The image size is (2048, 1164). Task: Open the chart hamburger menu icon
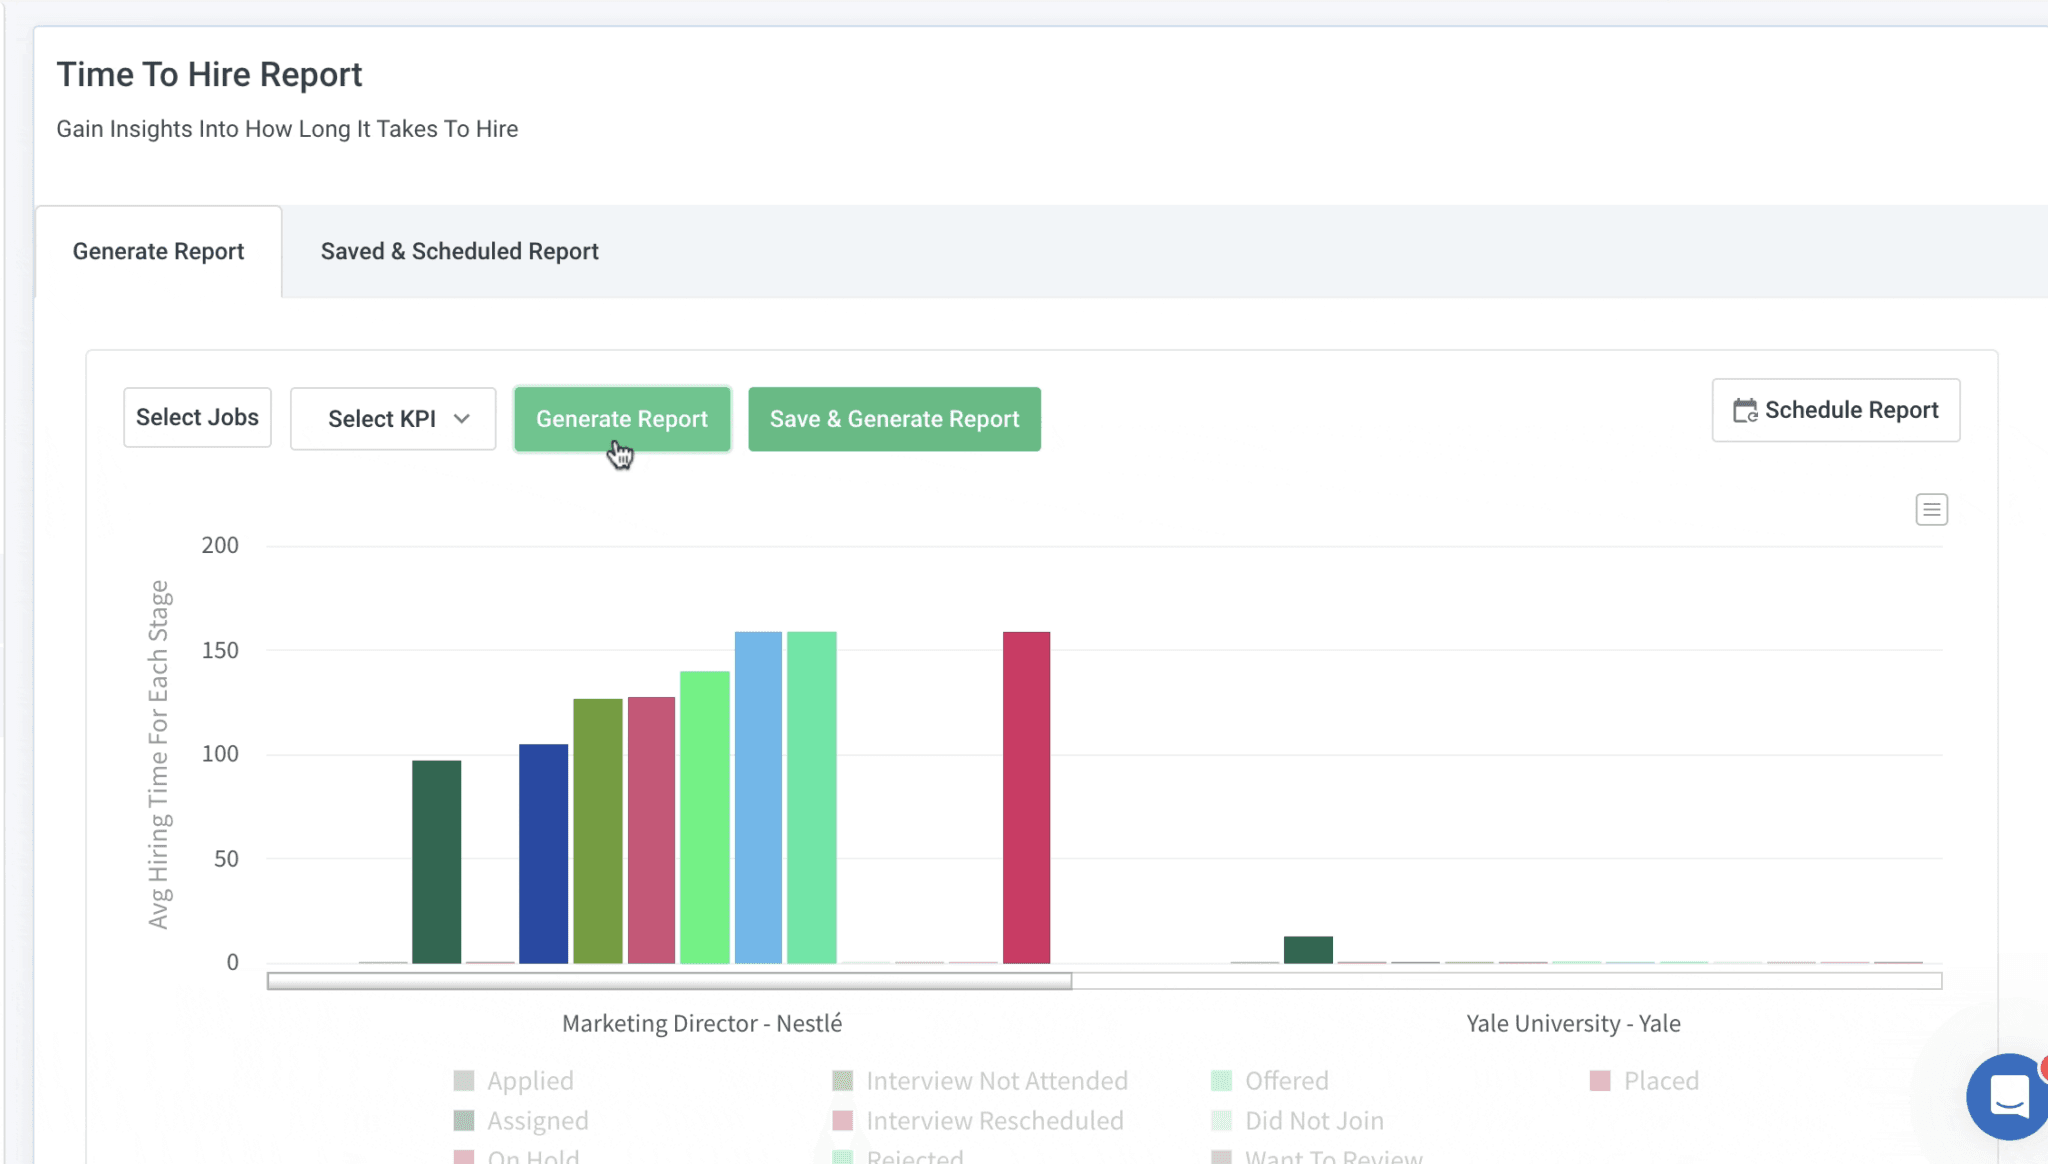click(x=1931, y=510)
